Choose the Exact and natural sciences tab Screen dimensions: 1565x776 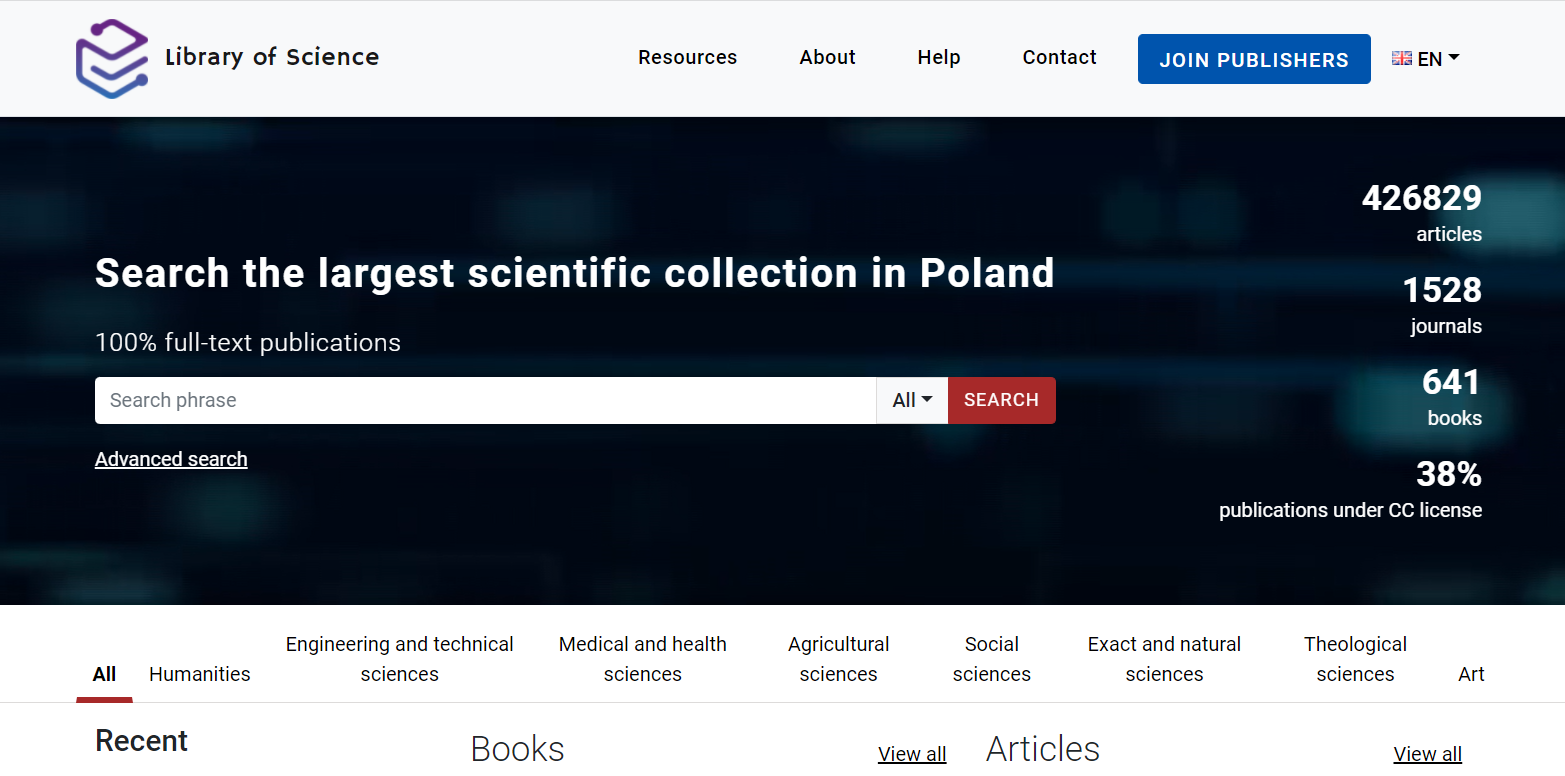coord(1164,659)
